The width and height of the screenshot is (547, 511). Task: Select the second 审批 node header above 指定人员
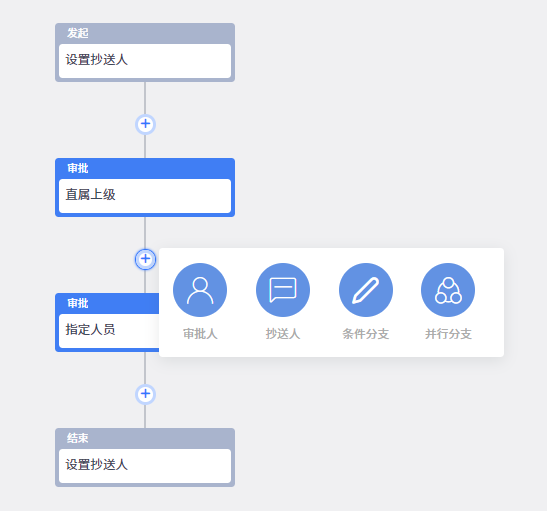107,303
